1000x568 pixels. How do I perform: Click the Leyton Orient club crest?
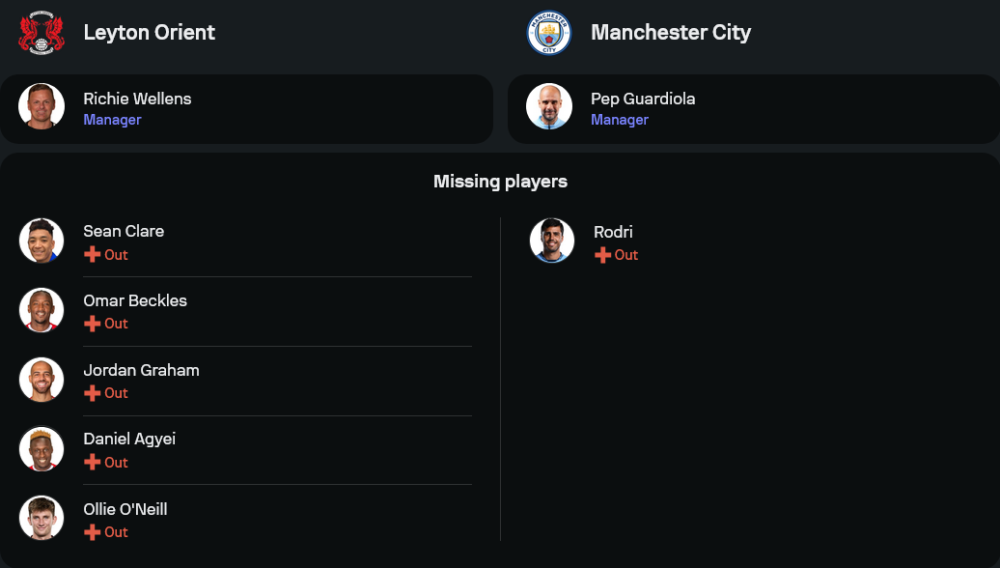[42, 32]
